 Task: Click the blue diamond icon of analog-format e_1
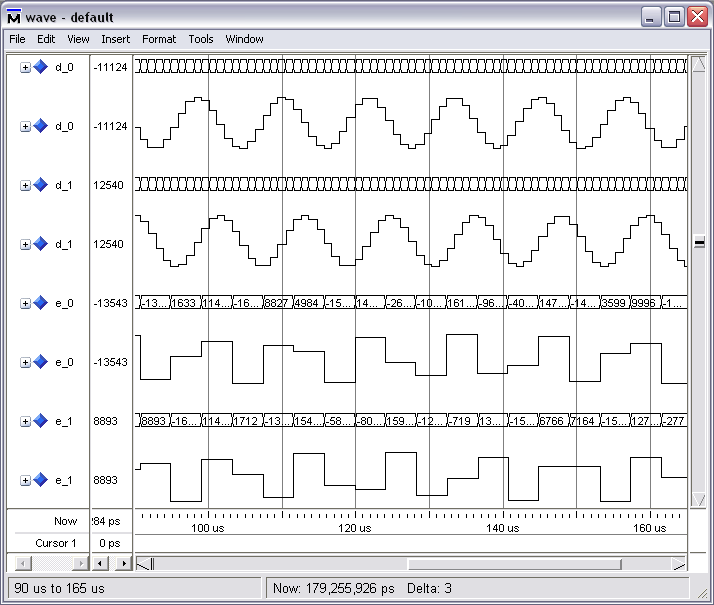(x=41, y=480)
